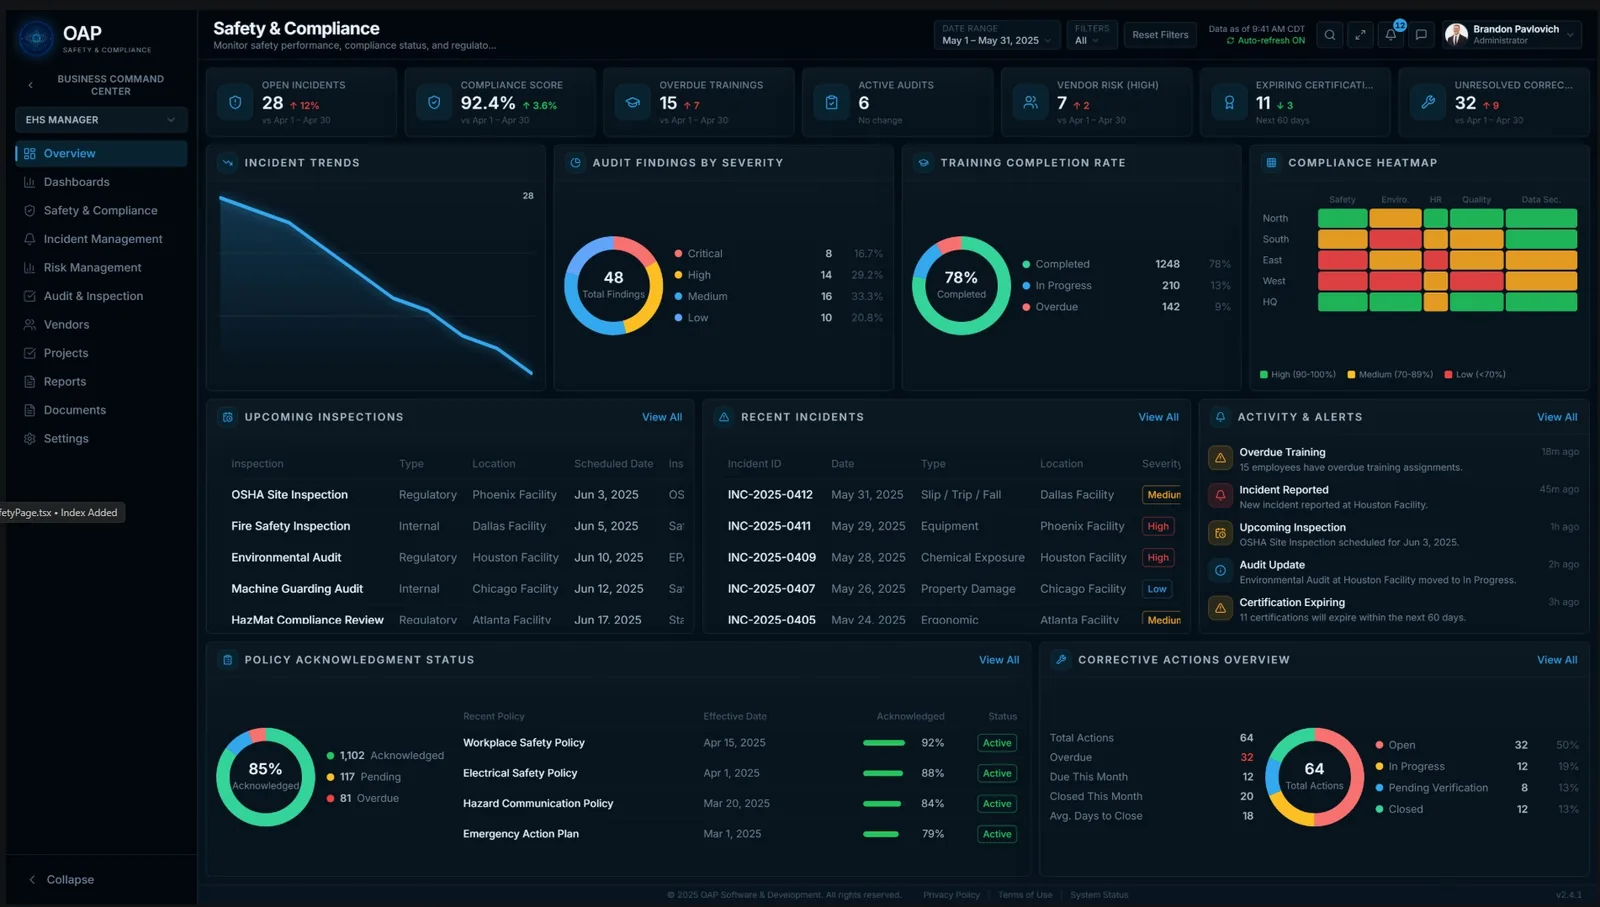The height and width of the screenshot is (907, 1600).
Task: Click Workplace Safety Policy progress bar
Action: tap(884, 743)
